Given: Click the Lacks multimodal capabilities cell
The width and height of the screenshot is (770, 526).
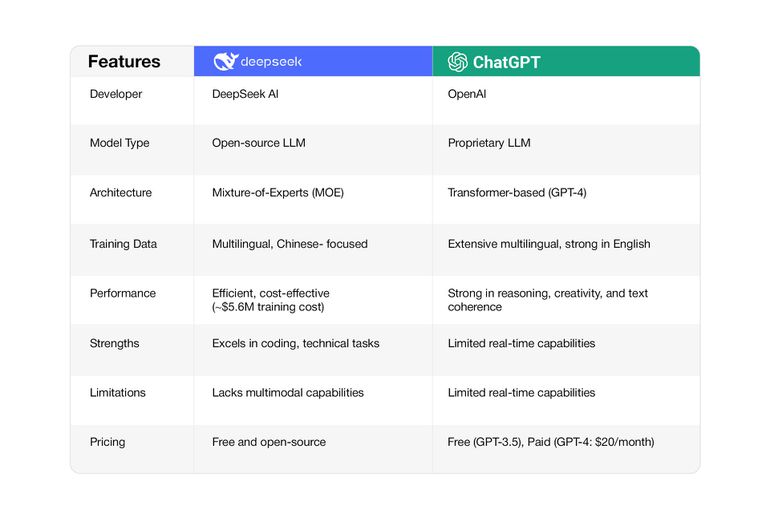Looking at the screenshot, I should [288, 392].
